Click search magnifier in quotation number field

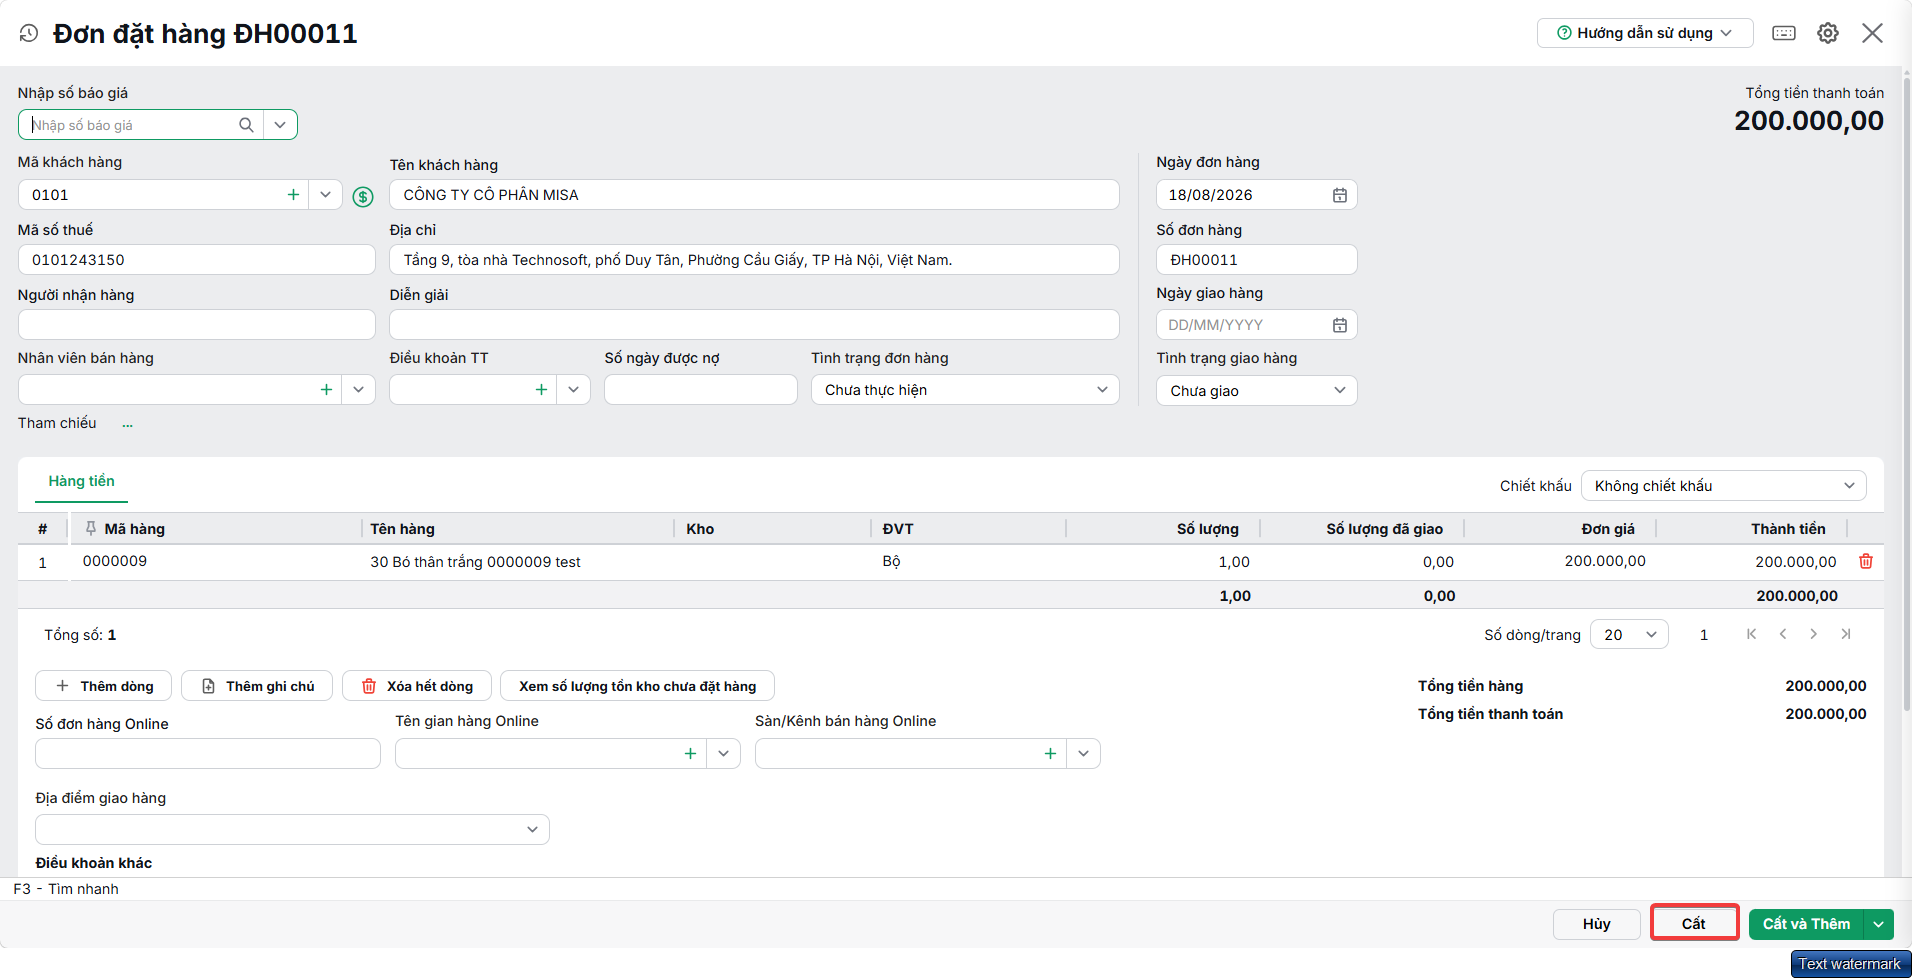pos(246,125)
